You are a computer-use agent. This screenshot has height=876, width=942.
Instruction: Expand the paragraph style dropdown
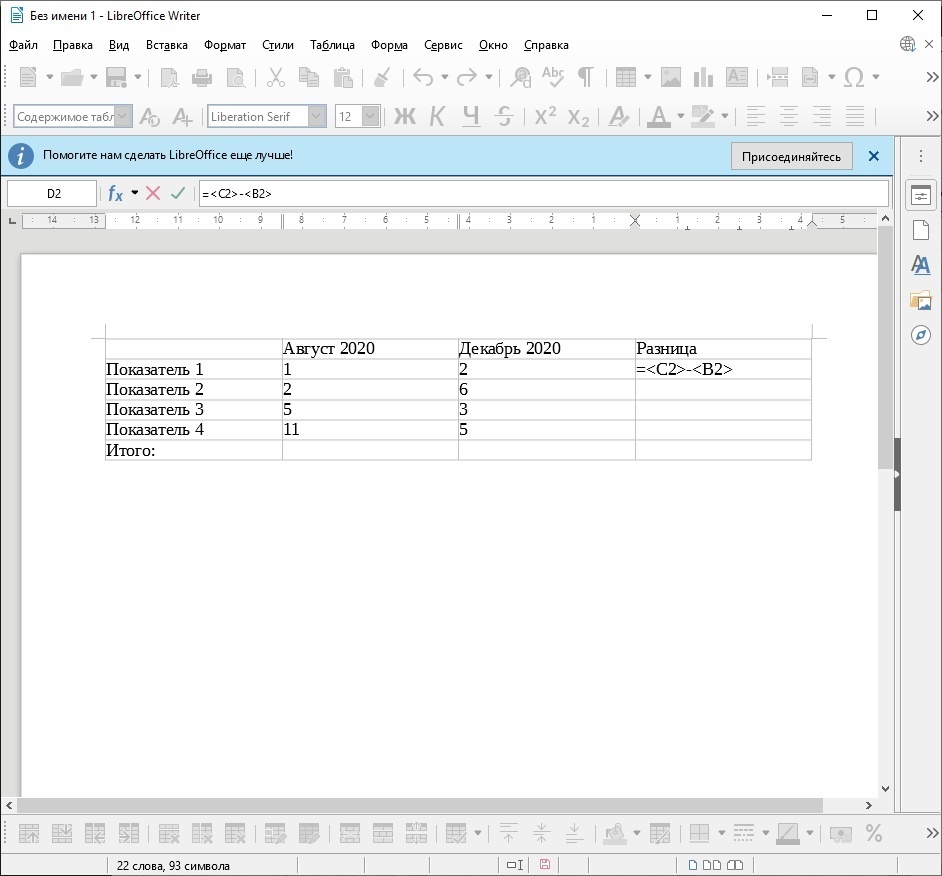(x=123, y=117)
